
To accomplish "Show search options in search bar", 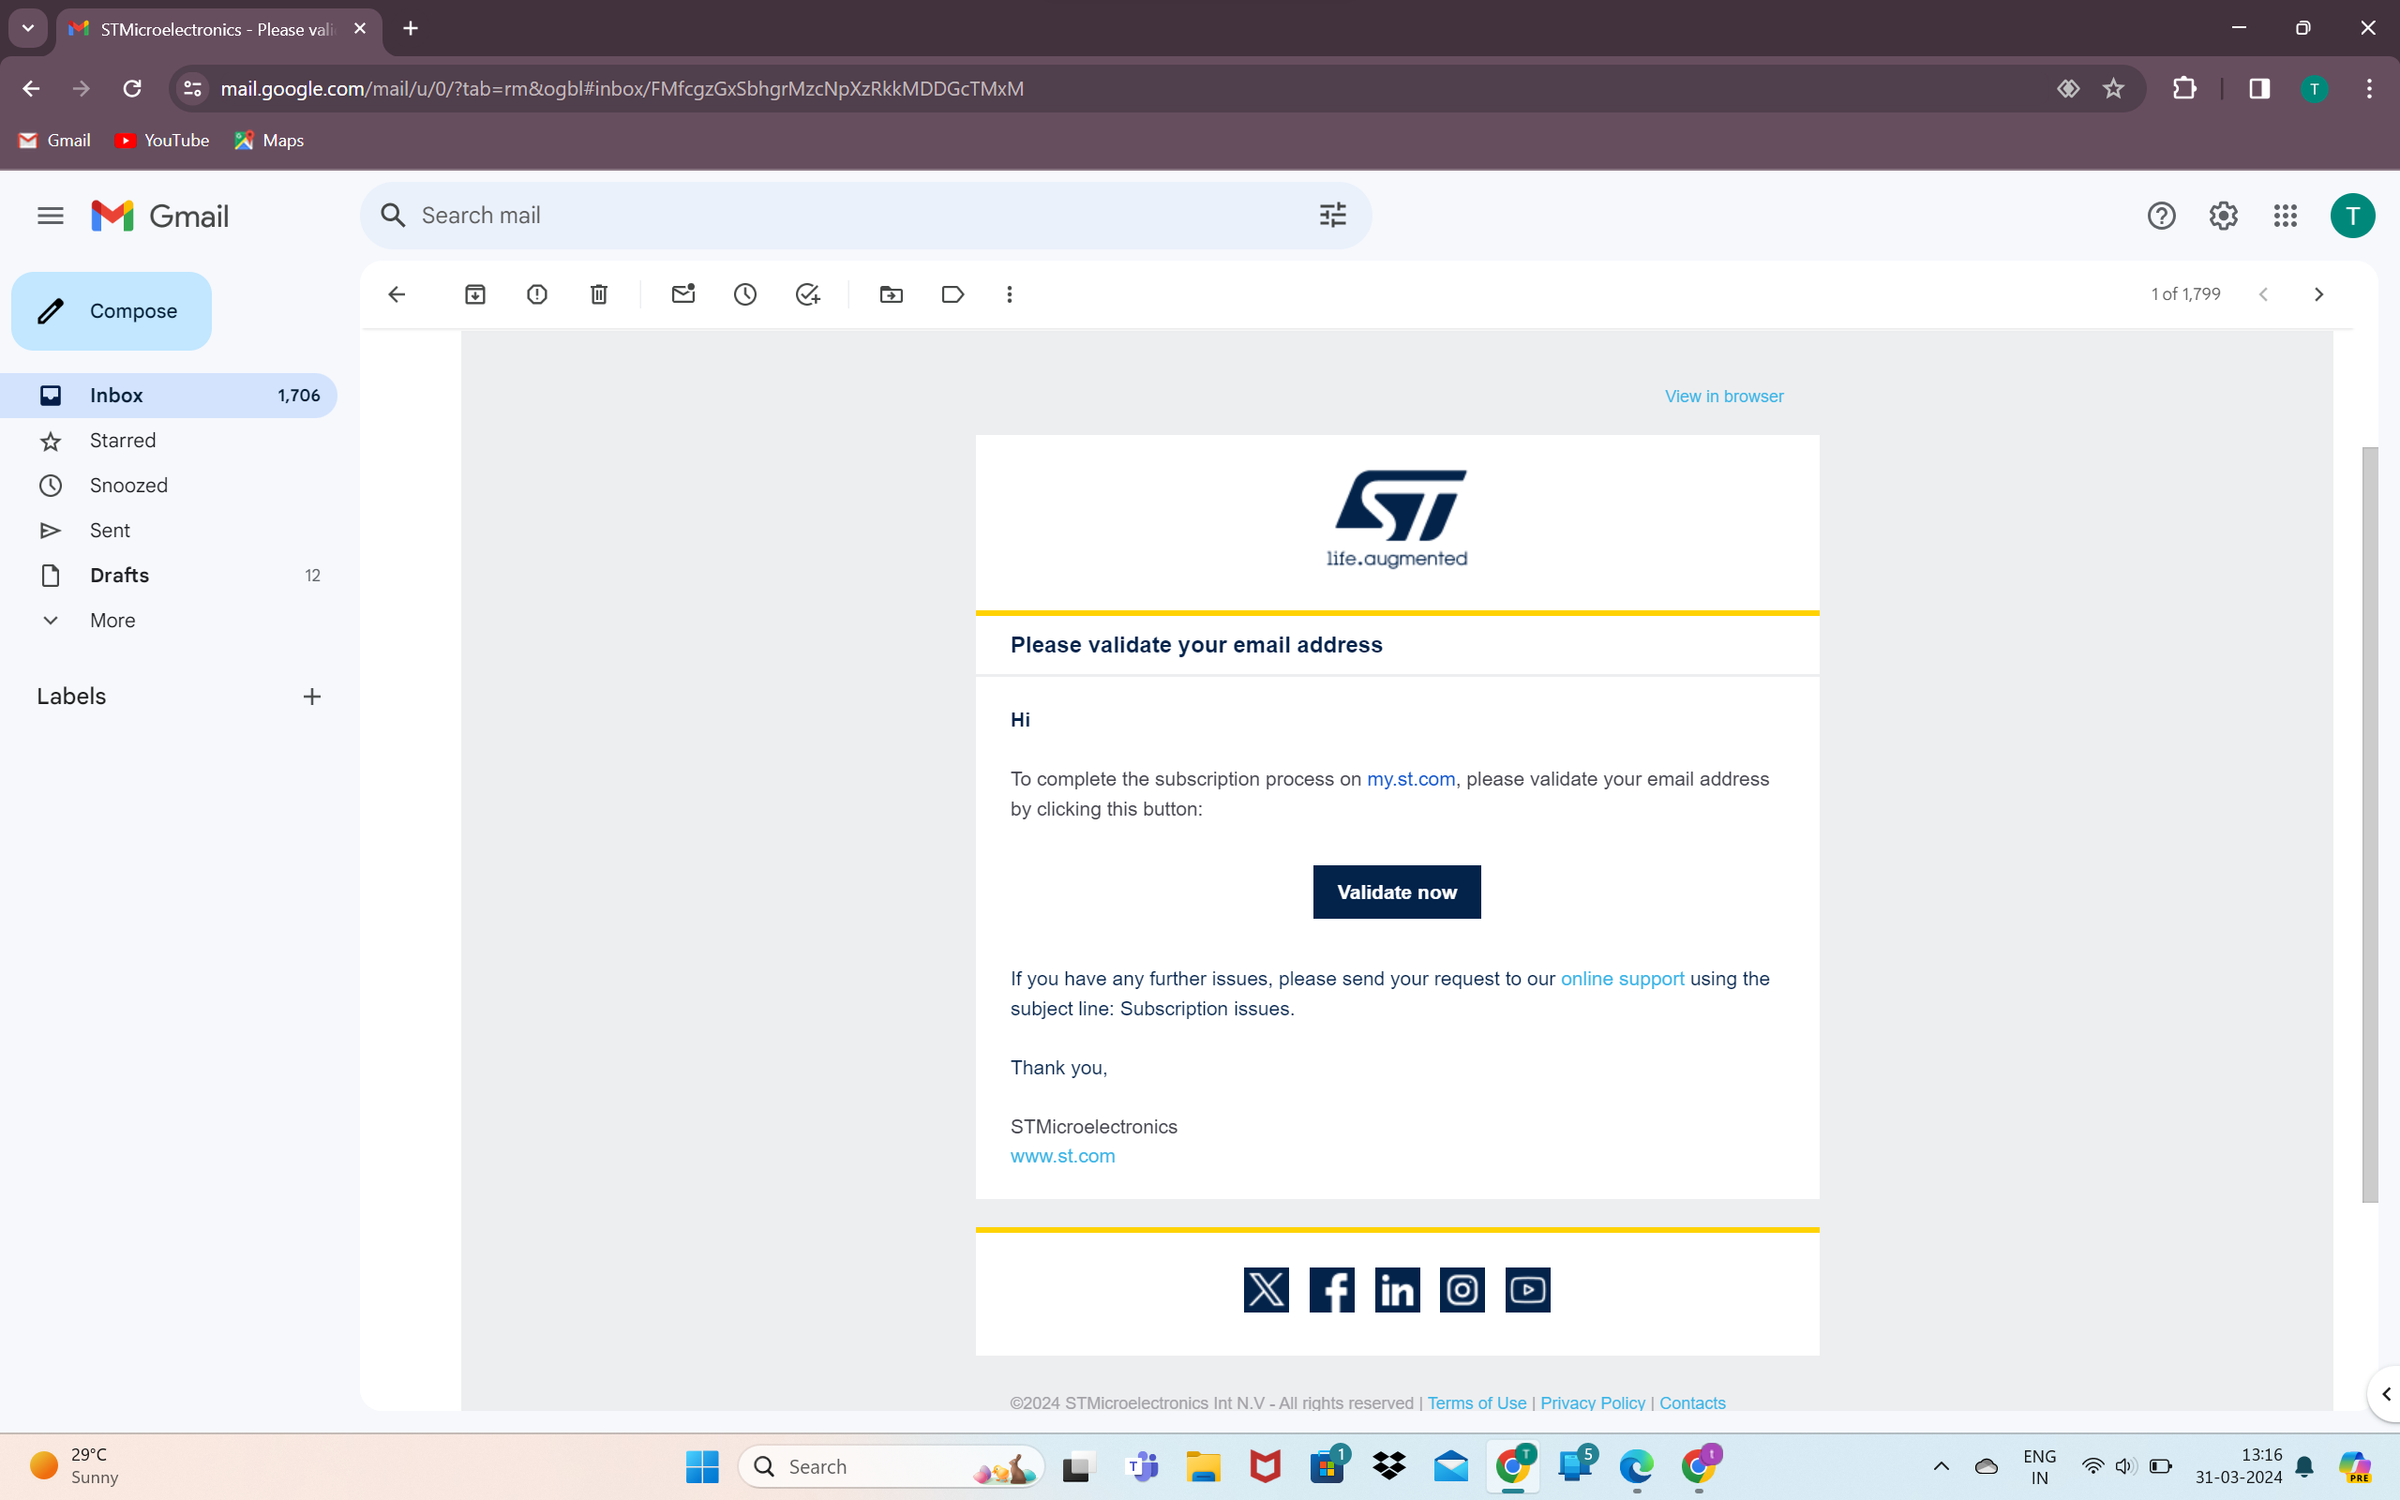I will coord(1332,216).
